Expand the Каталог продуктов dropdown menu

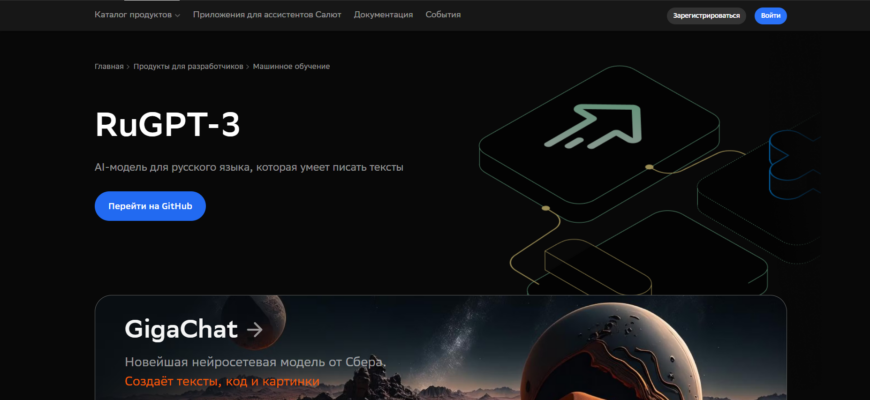[x=137, y=15]
